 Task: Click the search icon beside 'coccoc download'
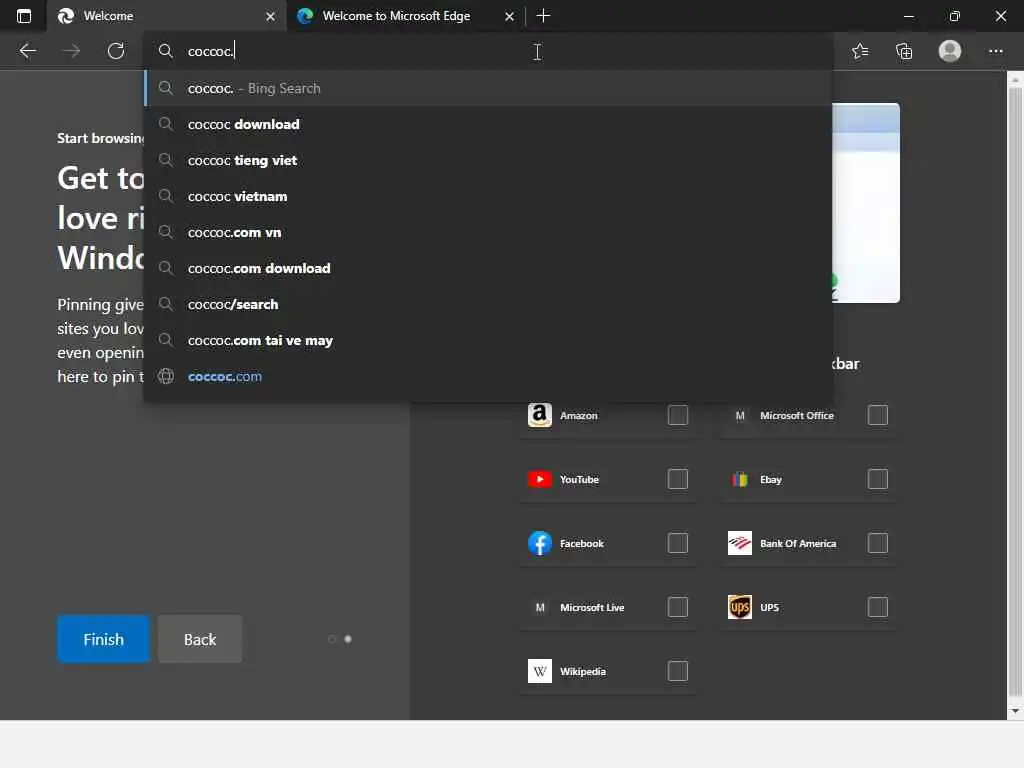166,124
